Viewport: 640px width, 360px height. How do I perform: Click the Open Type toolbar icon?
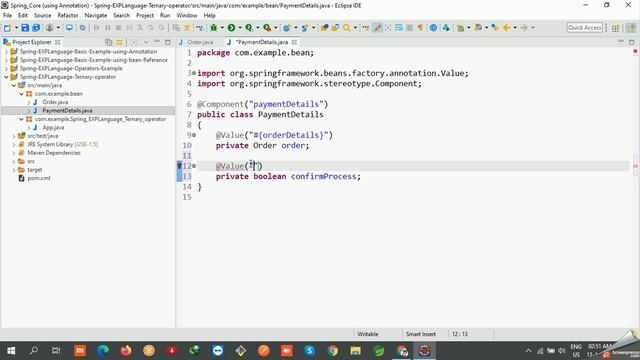click(x=324, y=28)
